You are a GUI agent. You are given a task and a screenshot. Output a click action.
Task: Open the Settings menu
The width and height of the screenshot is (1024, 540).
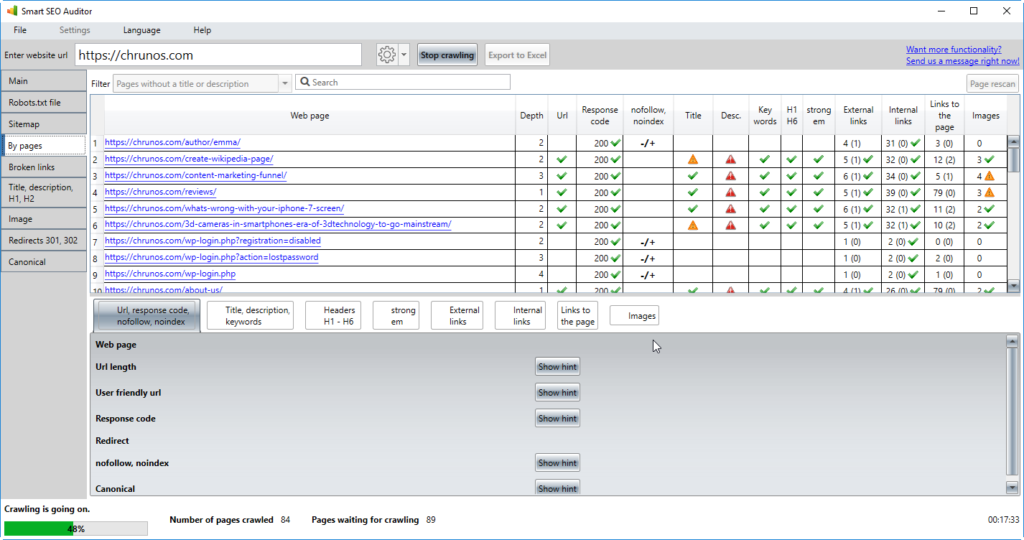[x=74, y=30]
